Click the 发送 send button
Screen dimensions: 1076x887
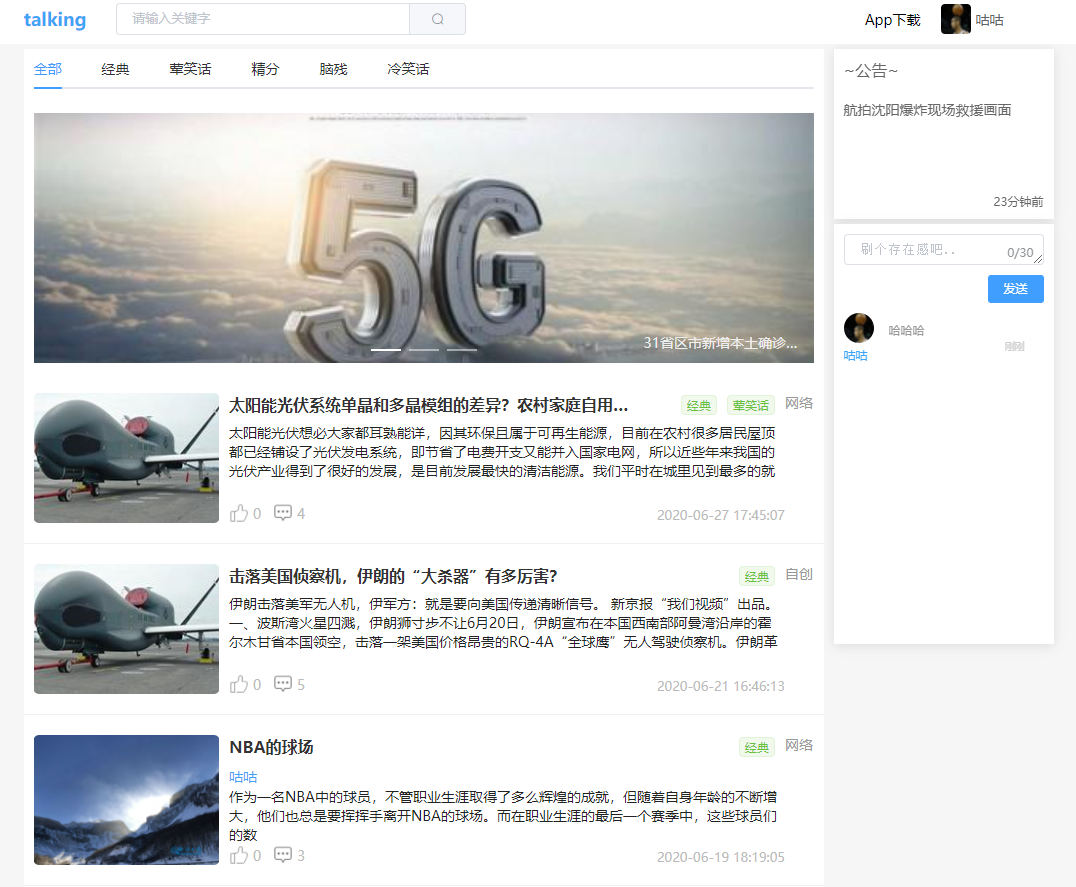tap(1016, 289)
